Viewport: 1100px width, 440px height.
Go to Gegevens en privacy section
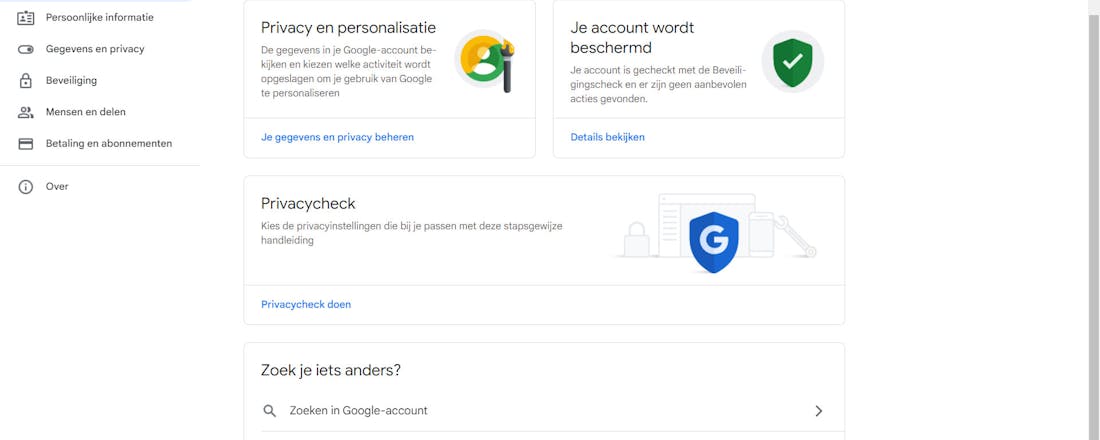(95, 49)
